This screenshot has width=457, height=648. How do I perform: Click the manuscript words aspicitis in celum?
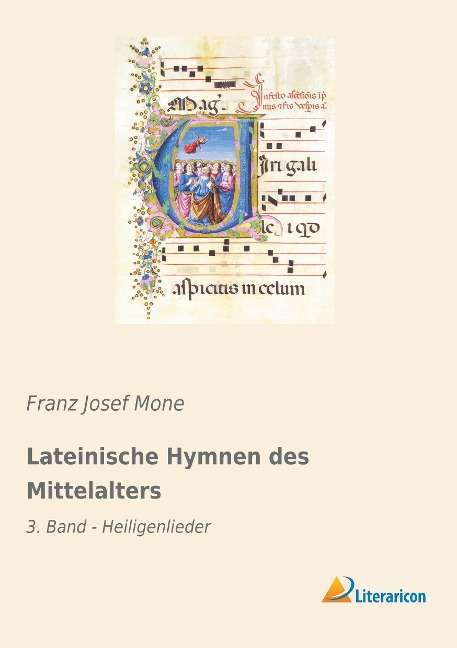pos(238,288)
